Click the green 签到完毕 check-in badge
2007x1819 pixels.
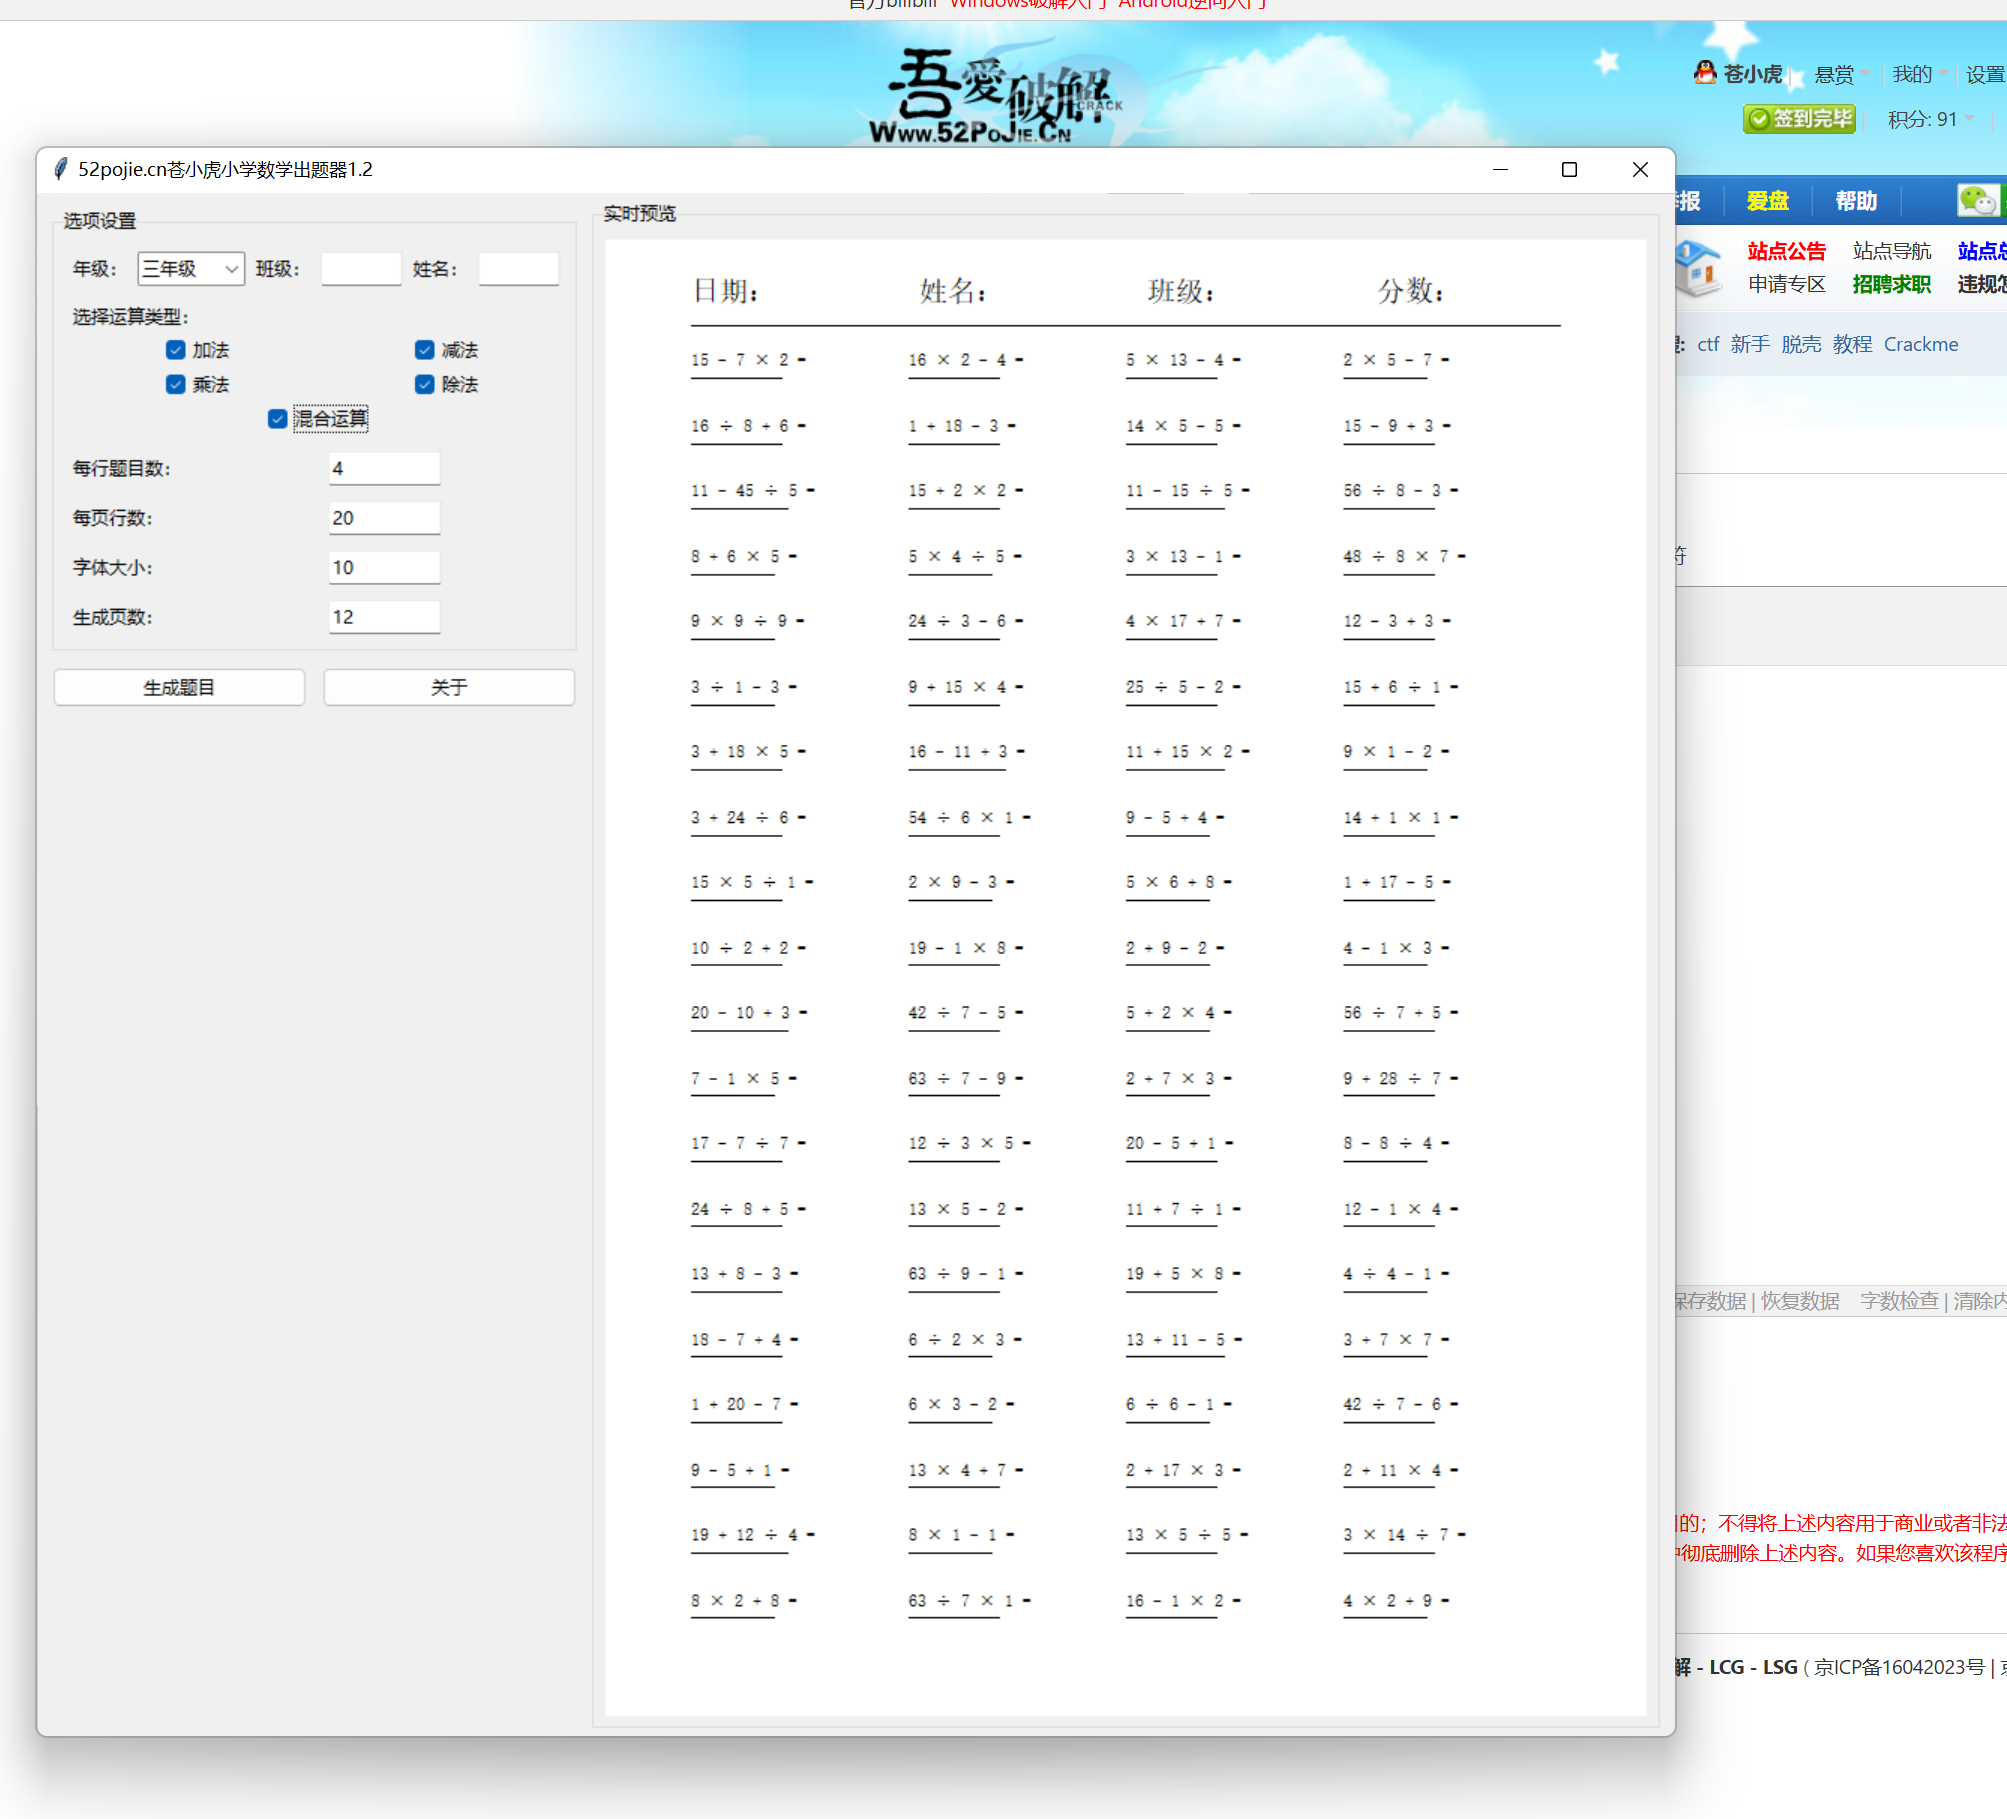[1800, 119]
